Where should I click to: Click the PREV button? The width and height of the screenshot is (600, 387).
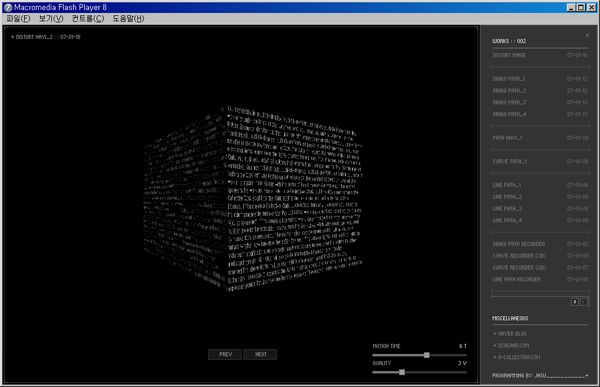225,354
